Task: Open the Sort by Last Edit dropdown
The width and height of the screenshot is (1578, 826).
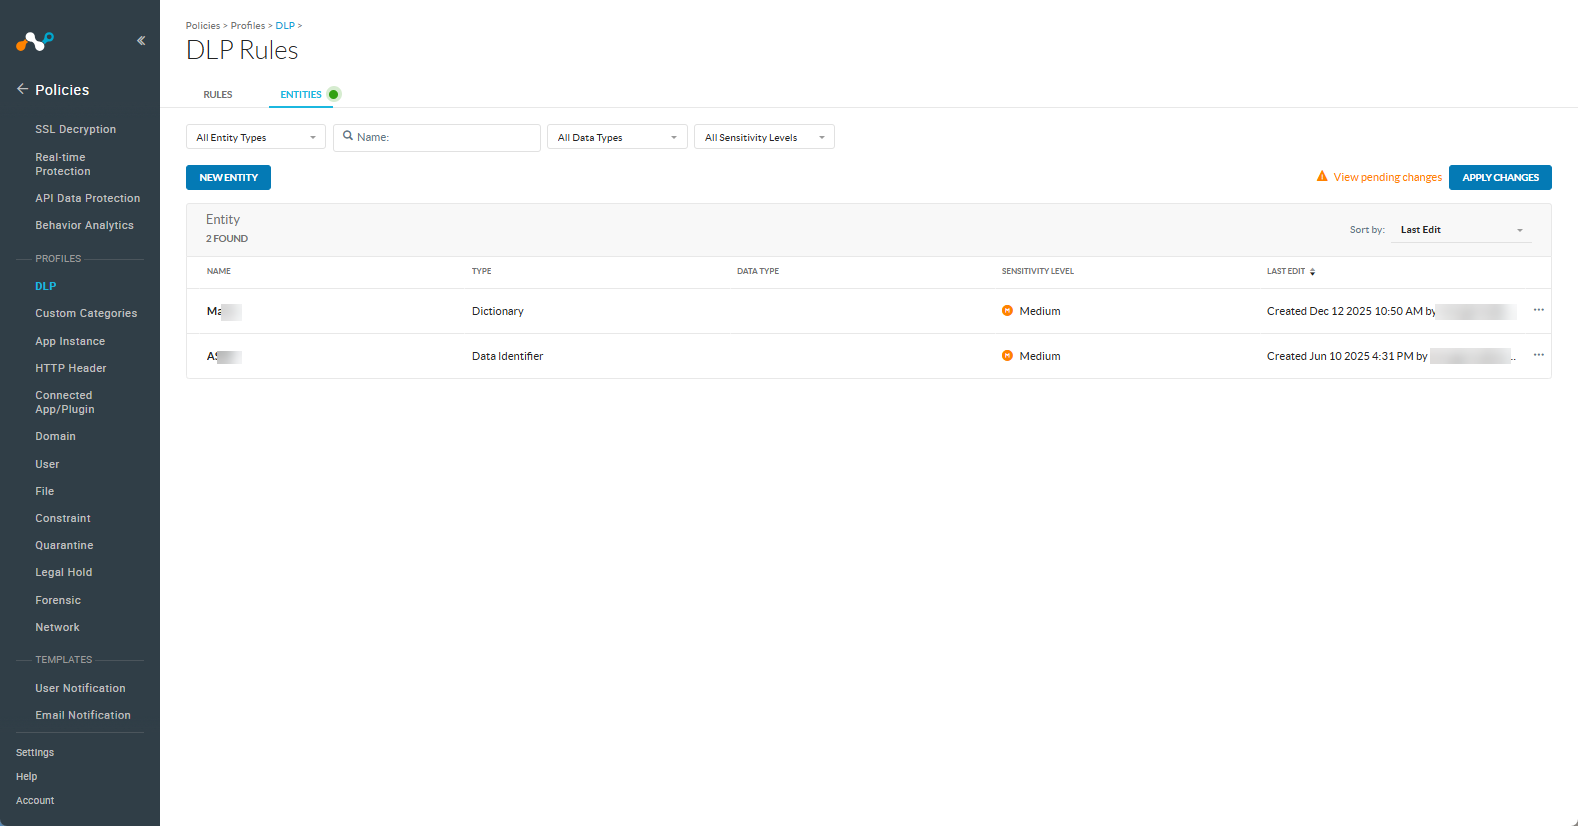Action: point(1461,230)
